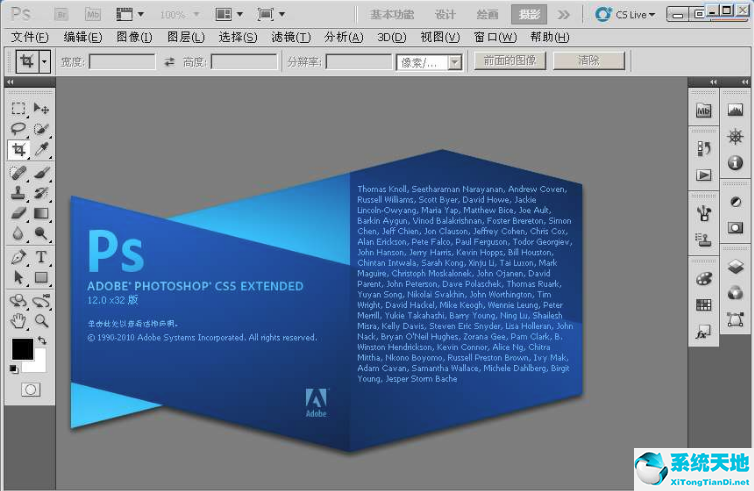Select the Move tool
The height and width of the screenshot is (491, 754).
(41, 108)
